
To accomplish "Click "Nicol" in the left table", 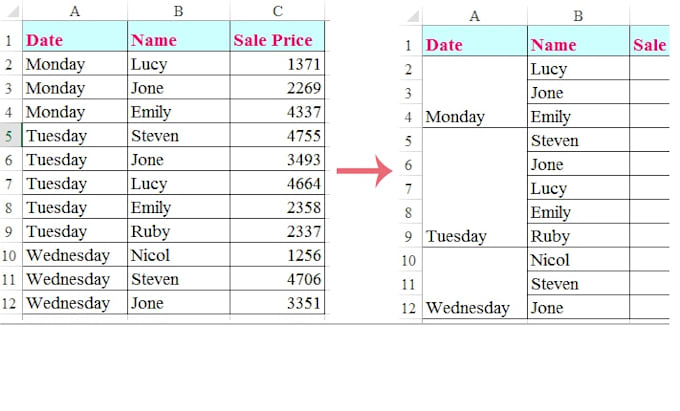I will [178, 255].
